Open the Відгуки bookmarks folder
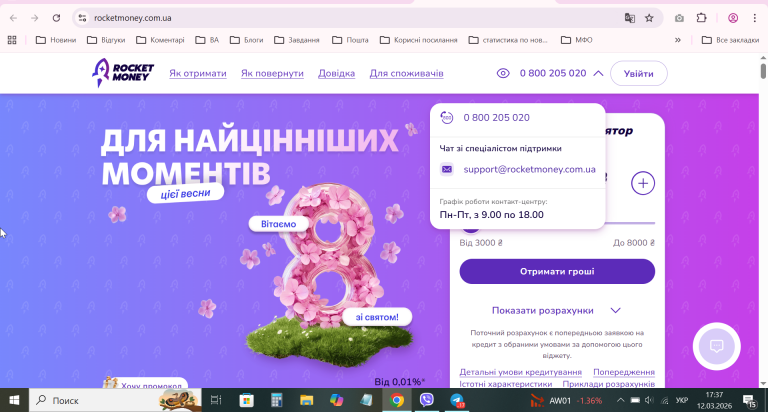The height and width of the screenshot is (412, 768). (x=106, y=40)
